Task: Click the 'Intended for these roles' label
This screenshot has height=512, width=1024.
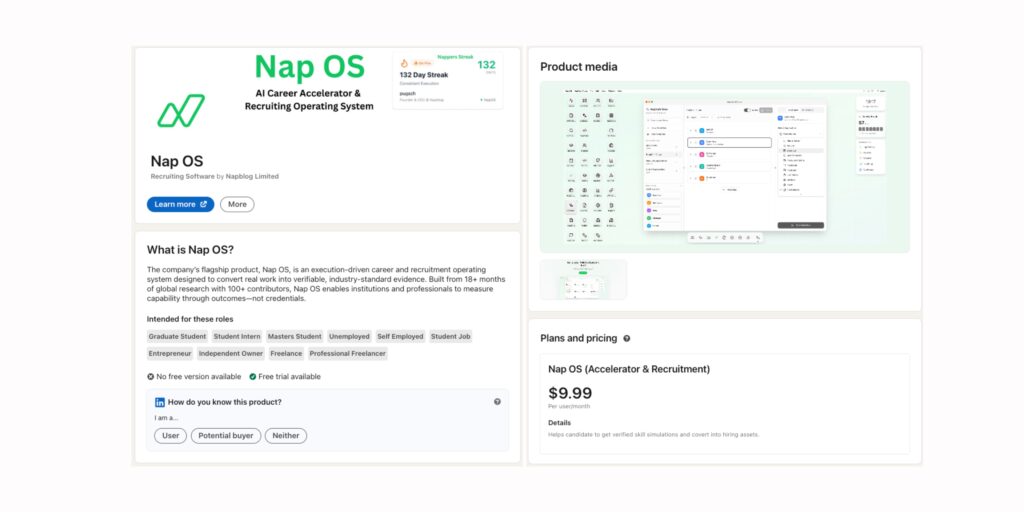Action: [190, 319]
